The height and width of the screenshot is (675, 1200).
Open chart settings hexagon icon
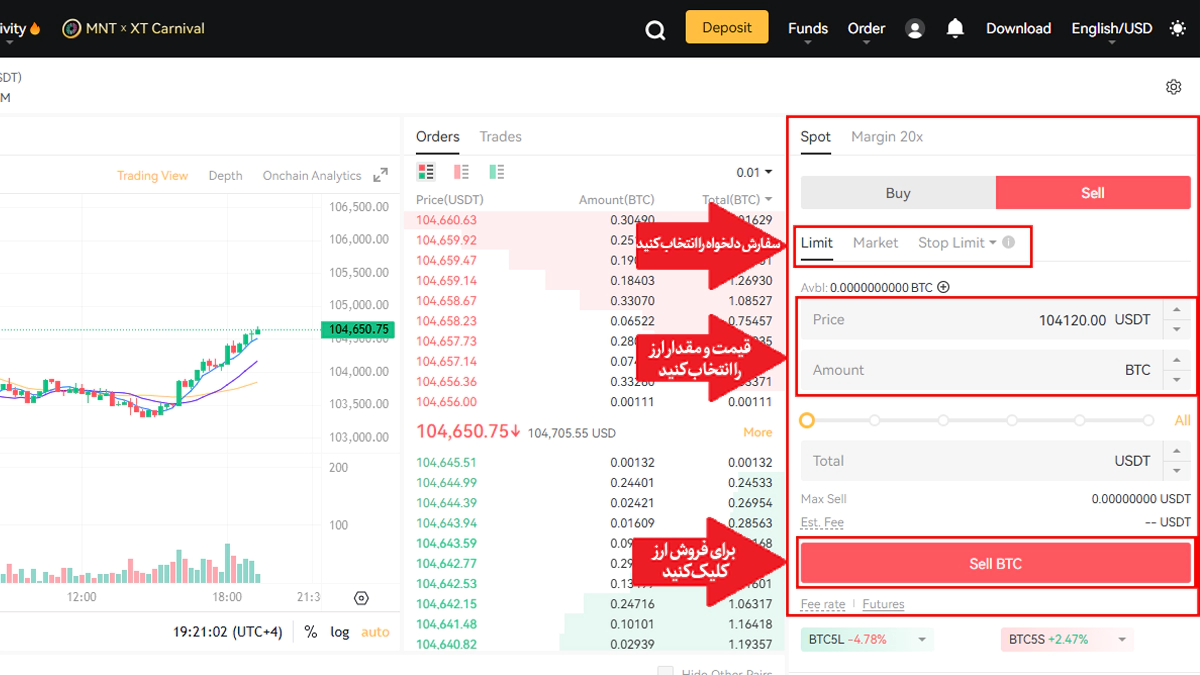click(361, 598)
